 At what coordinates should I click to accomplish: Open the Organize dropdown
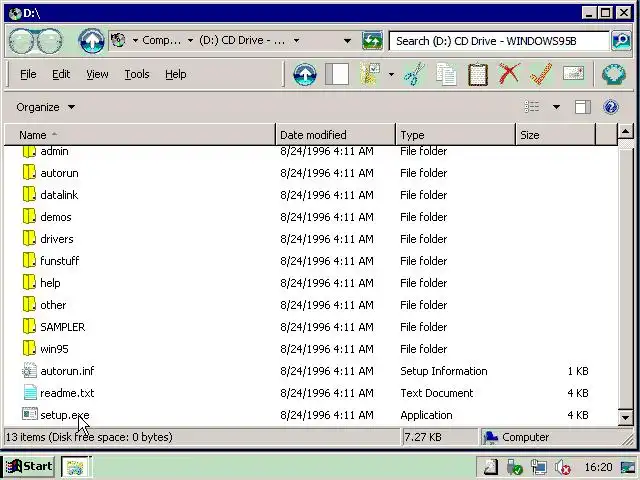point(45,107)
